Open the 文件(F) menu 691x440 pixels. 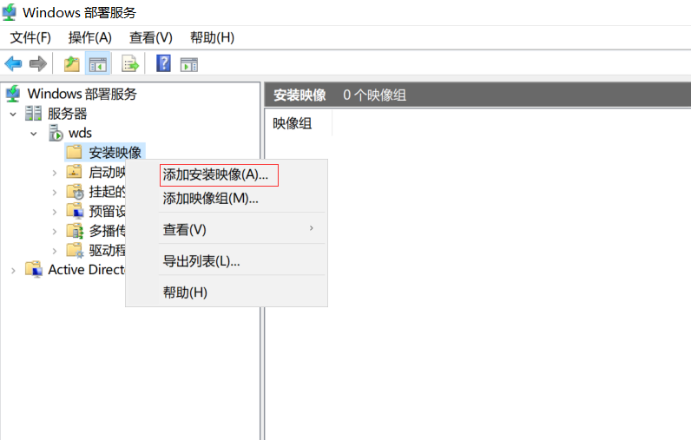(30, 37)
